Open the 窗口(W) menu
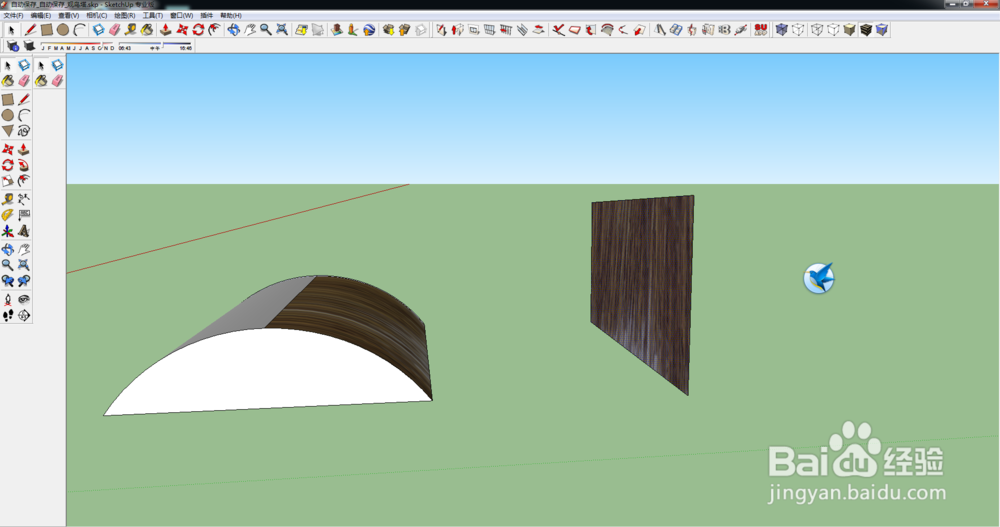1000x527 pixels. tap(182, 15)
